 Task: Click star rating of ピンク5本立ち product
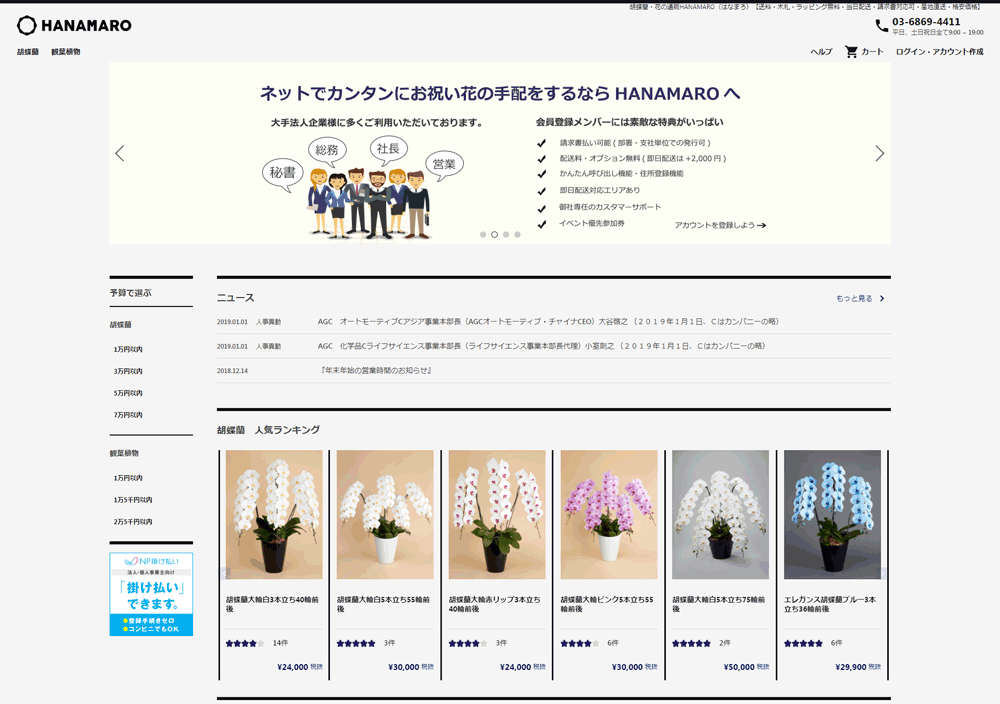click(x=580, y=643)
